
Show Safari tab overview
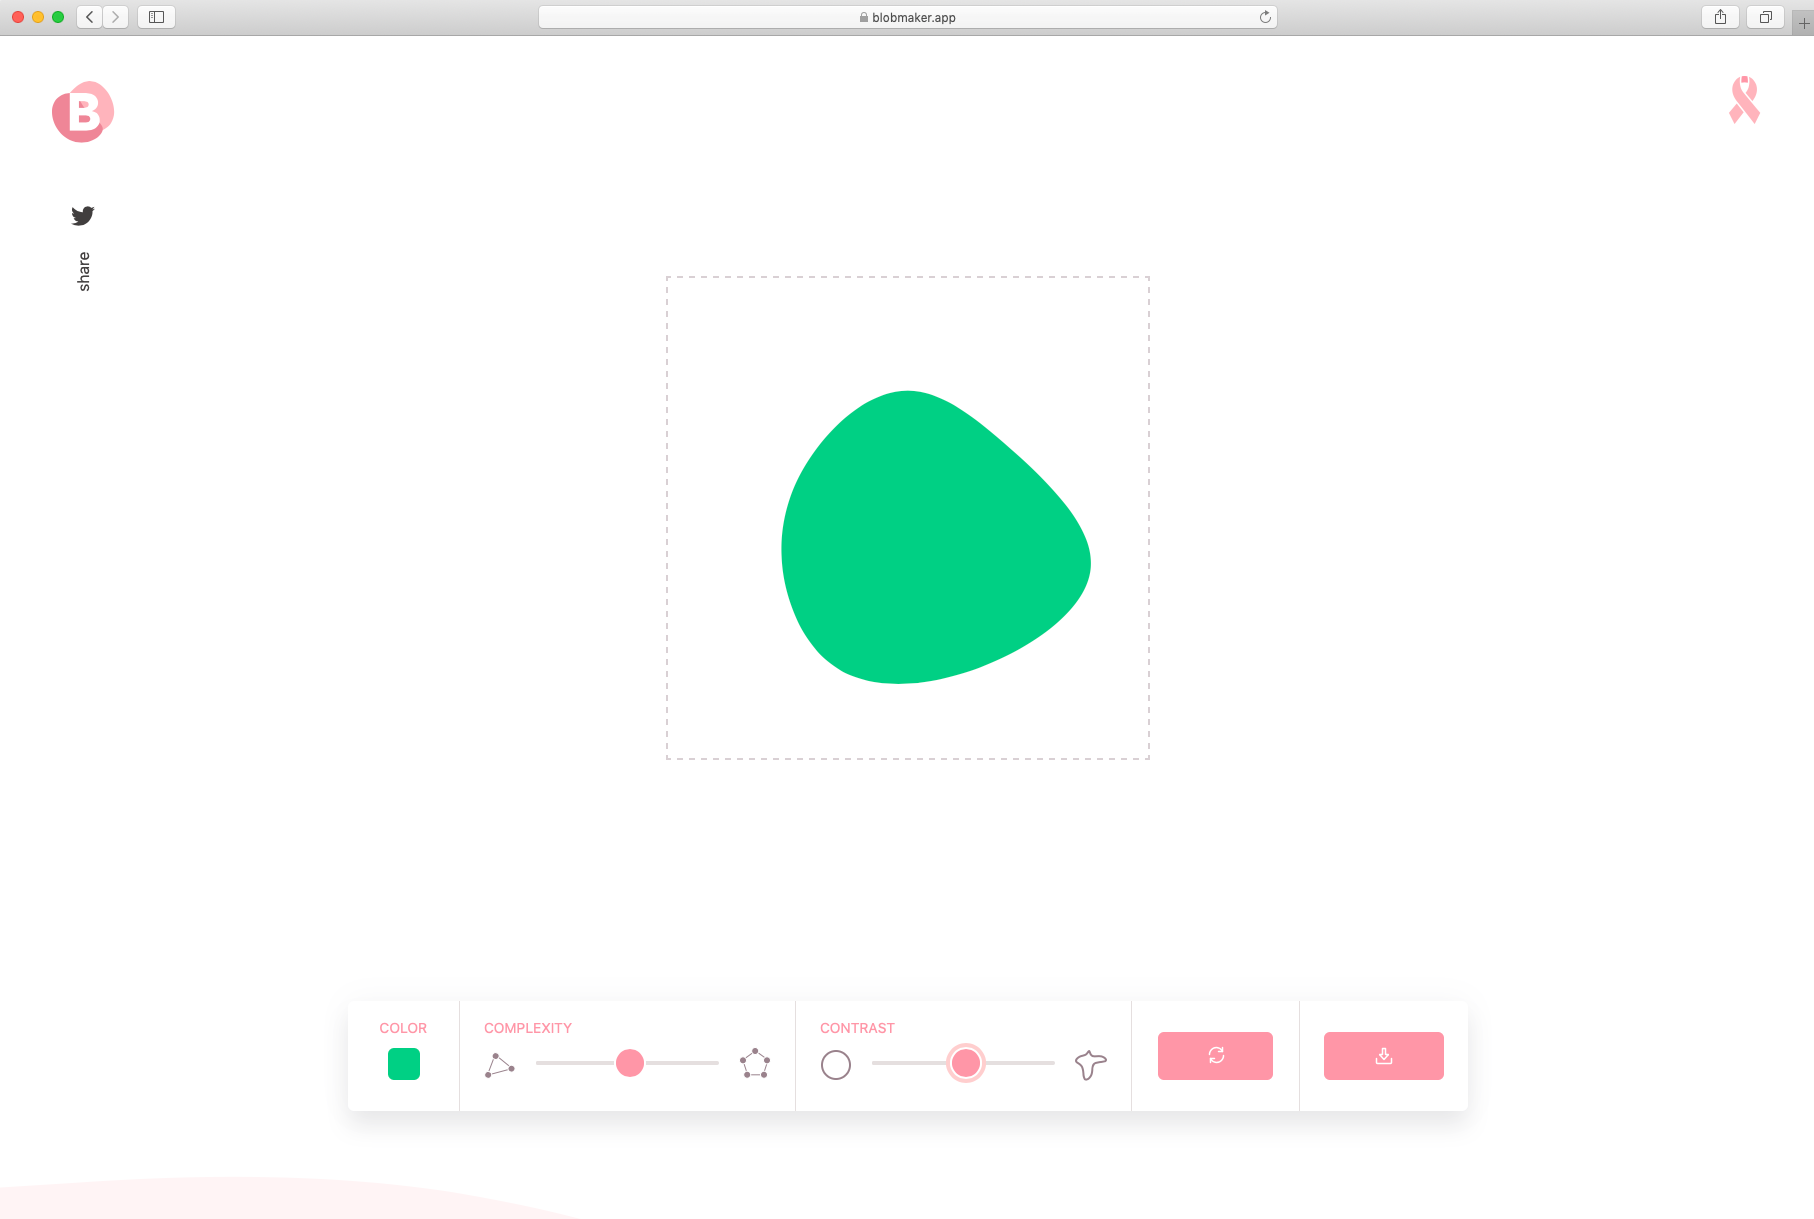tap(1766, 17)
